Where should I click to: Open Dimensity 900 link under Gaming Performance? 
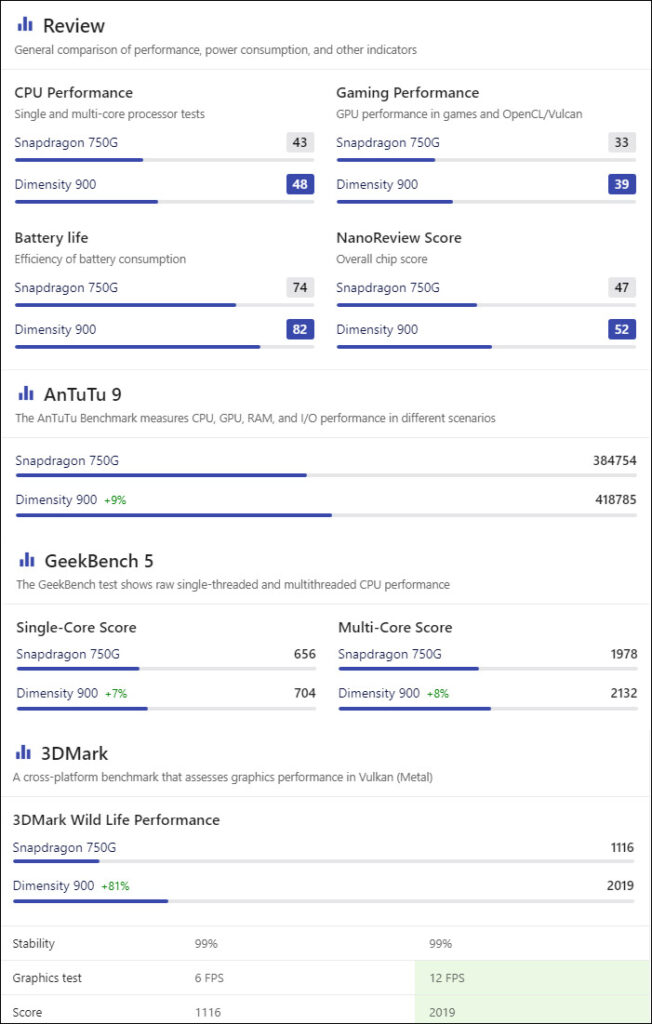click(x=377, y=184)
